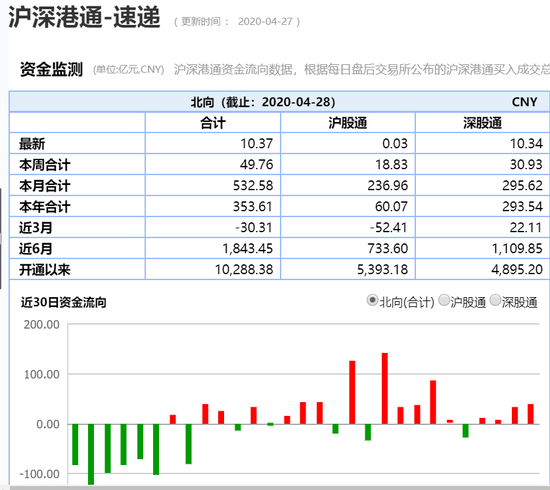
Task: Click the 沪深港通-速递 page title
Action: pos(84,17)
